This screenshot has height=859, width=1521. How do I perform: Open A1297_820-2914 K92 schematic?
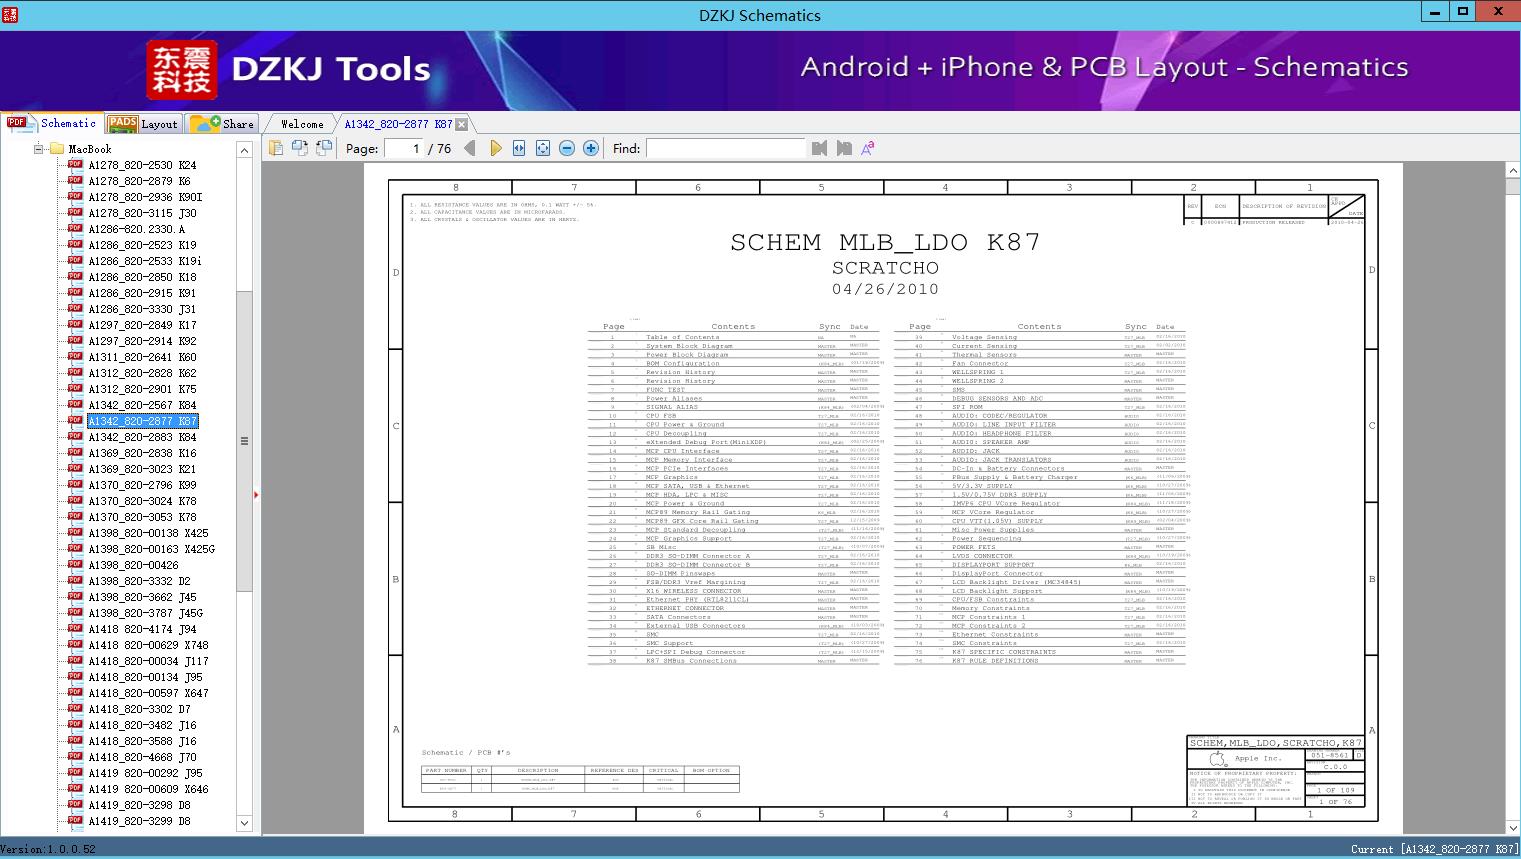(x=142, y=341)
